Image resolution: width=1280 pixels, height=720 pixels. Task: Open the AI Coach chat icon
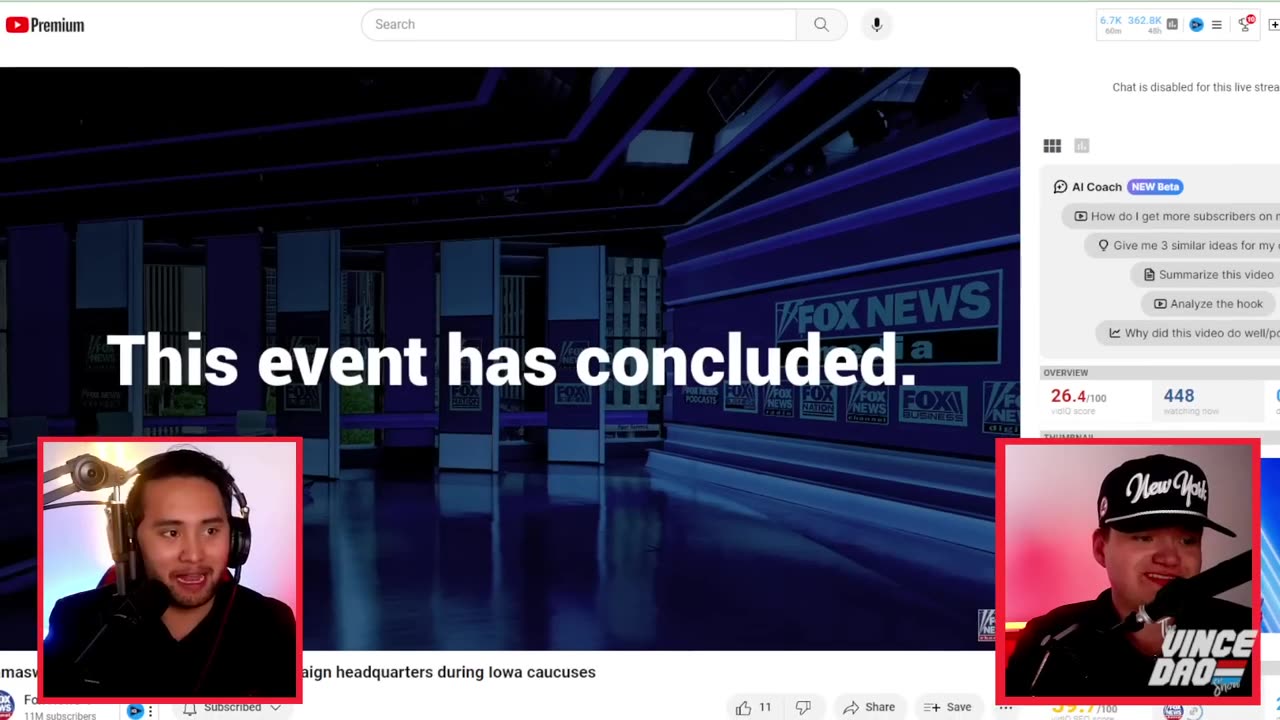(x=1060, y=187)
